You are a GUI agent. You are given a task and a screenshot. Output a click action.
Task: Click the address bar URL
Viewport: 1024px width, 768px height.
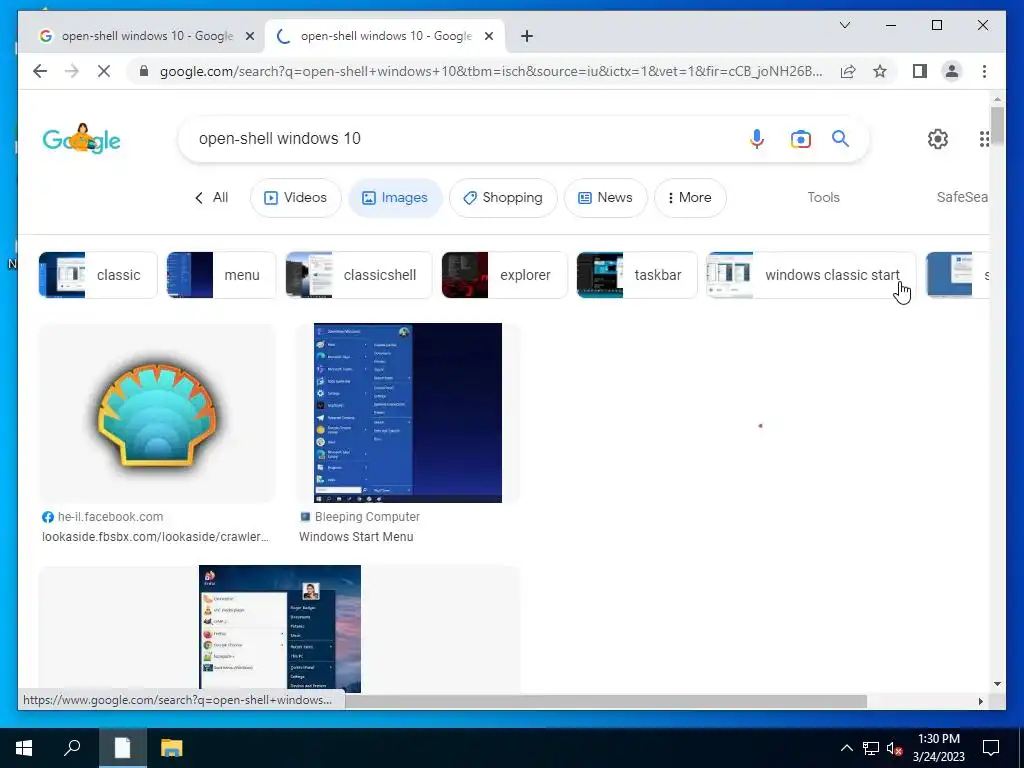(x=491, y=71)
